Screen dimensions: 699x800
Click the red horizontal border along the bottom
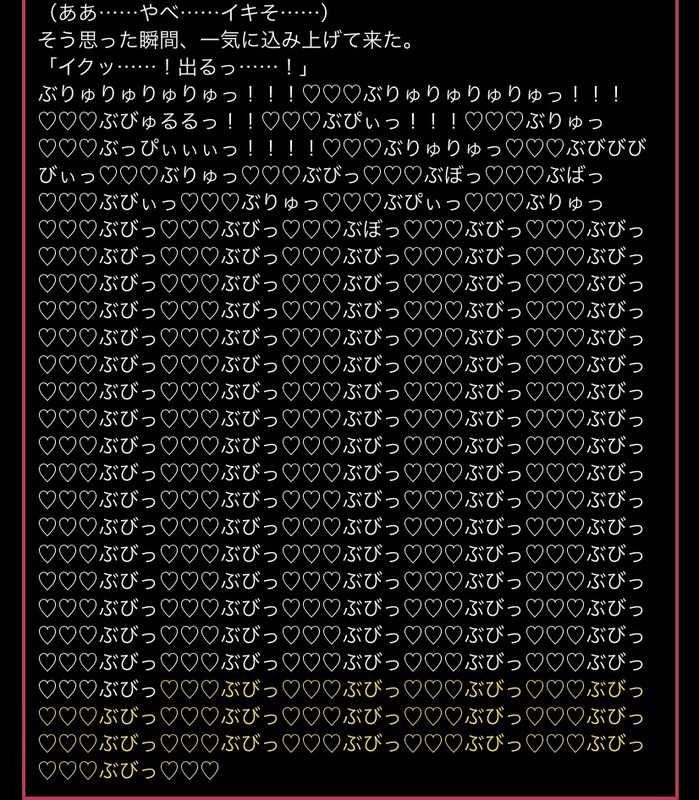click(x=350, y=795)
